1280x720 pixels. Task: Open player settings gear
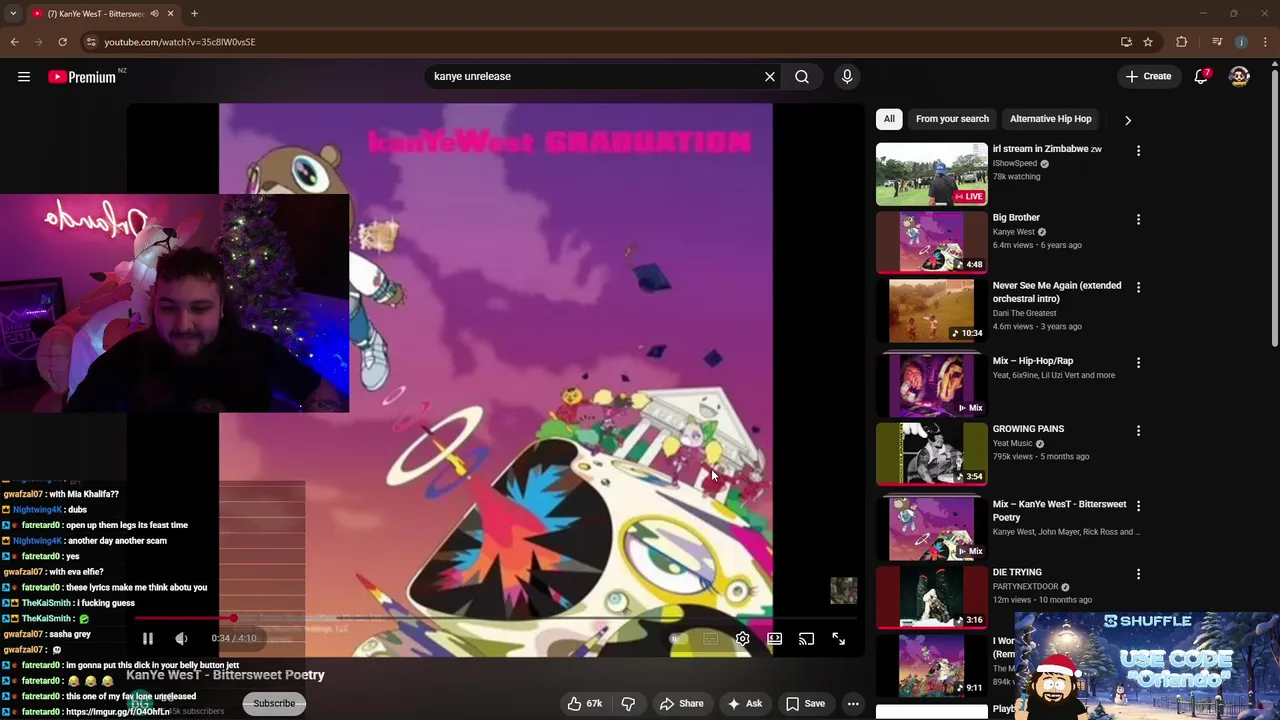click(x=742, y=639)
